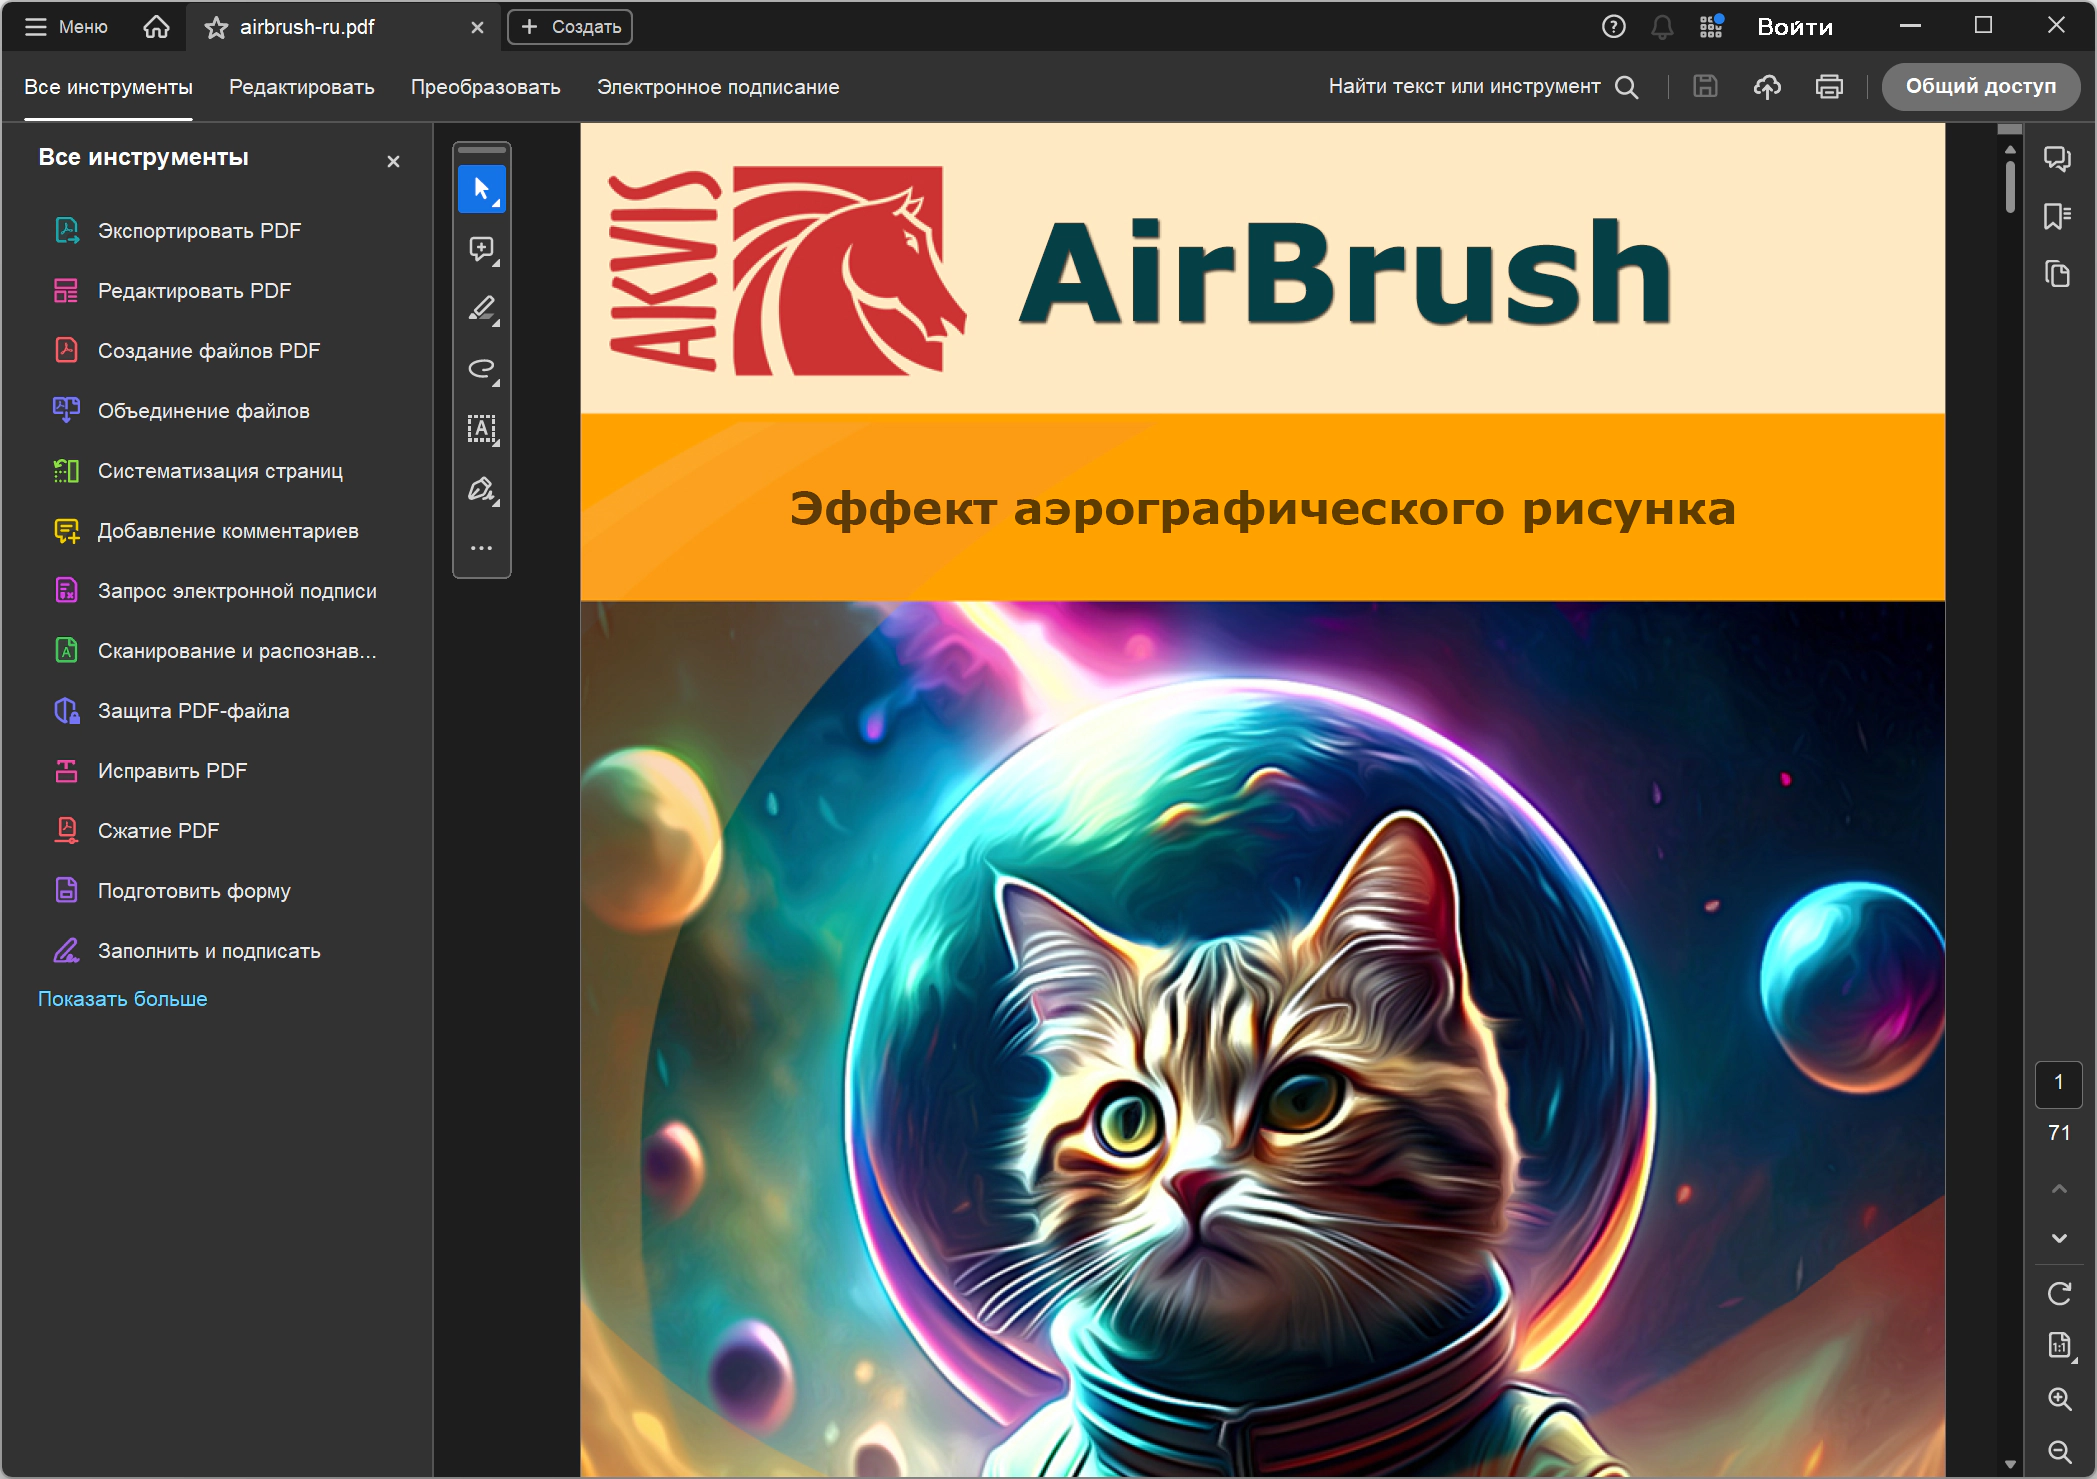Open the comments panel icon
Viewport: 2097px width, 1479px height.
pos(2057,158)
